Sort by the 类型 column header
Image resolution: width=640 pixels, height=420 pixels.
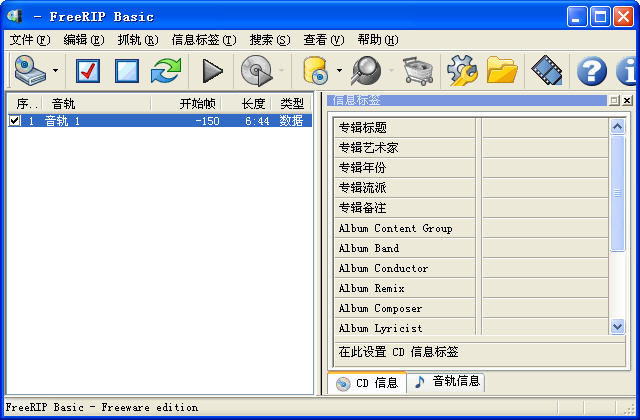click(291, 104)
